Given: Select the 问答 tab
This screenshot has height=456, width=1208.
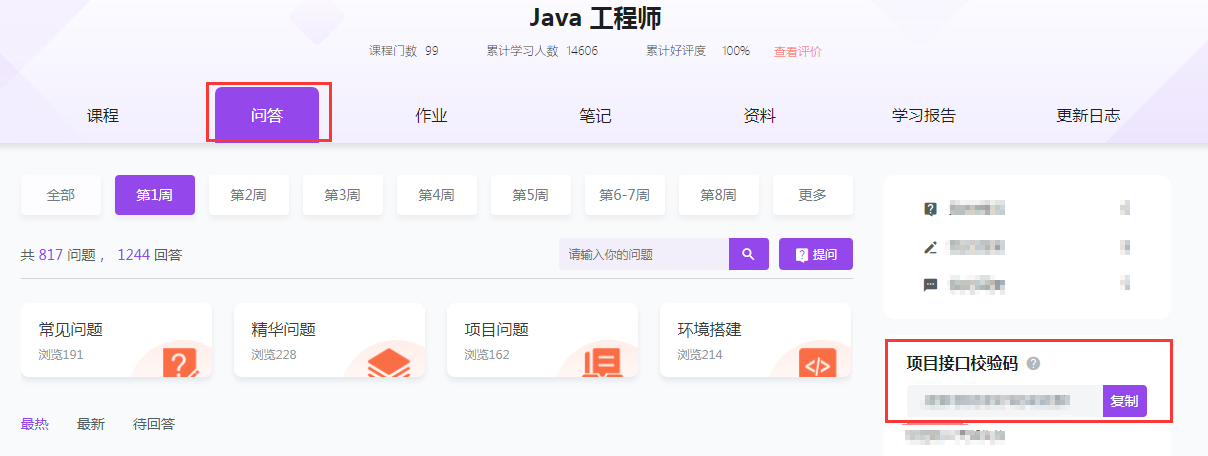Looking at the screenshot, I should coord(267,115).
